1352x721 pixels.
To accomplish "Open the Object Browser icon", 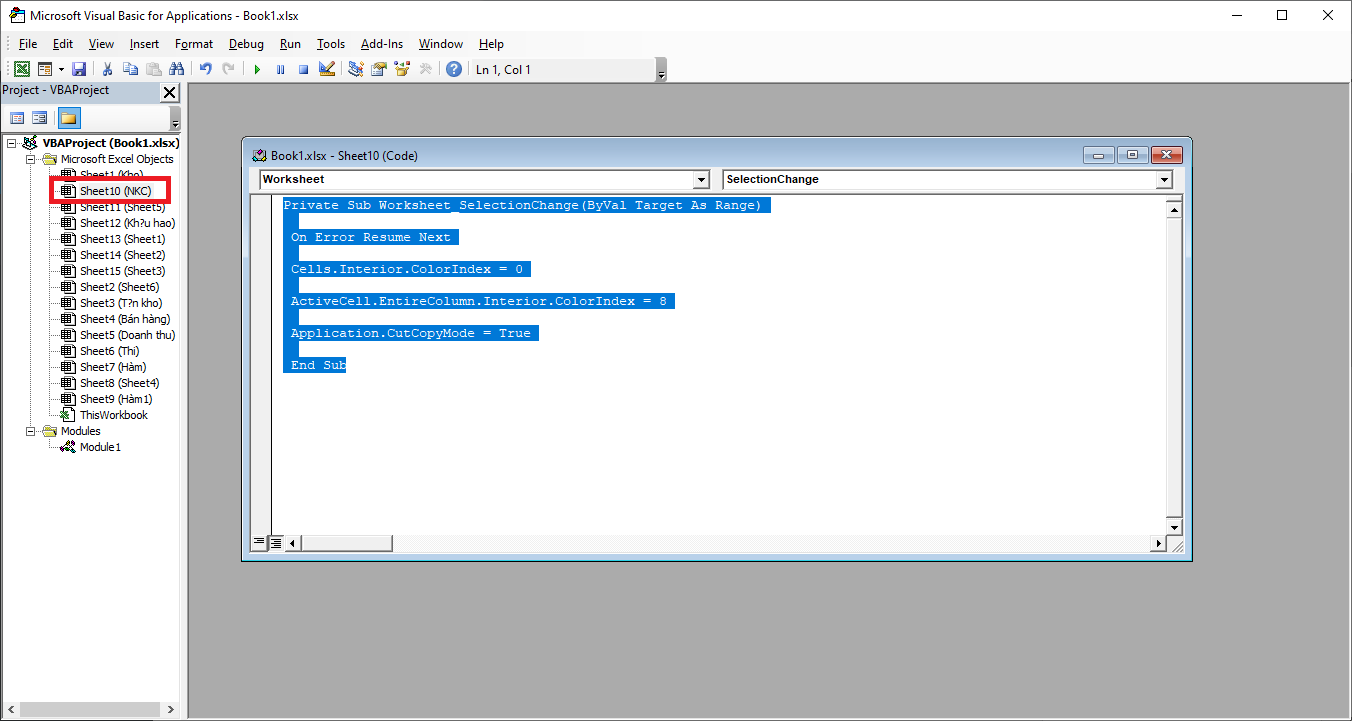I will coord(403,69).
